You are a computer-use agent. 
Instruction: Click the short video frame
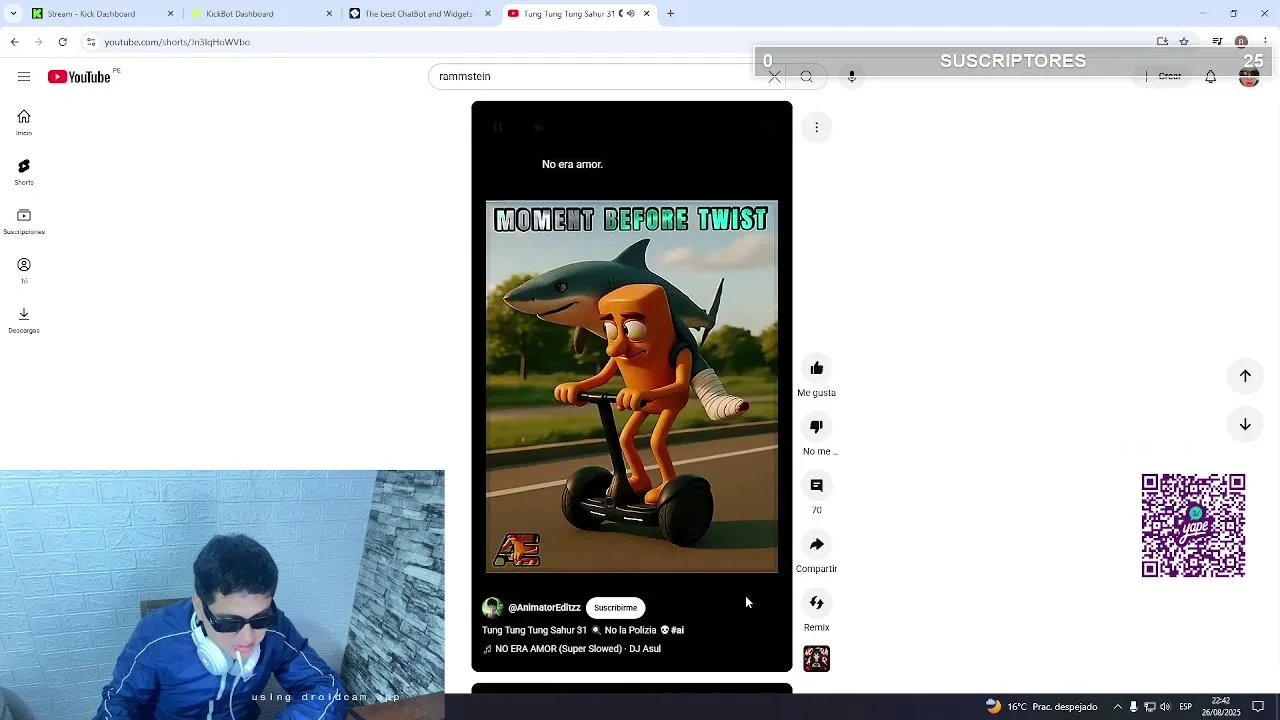pos(631,387)
